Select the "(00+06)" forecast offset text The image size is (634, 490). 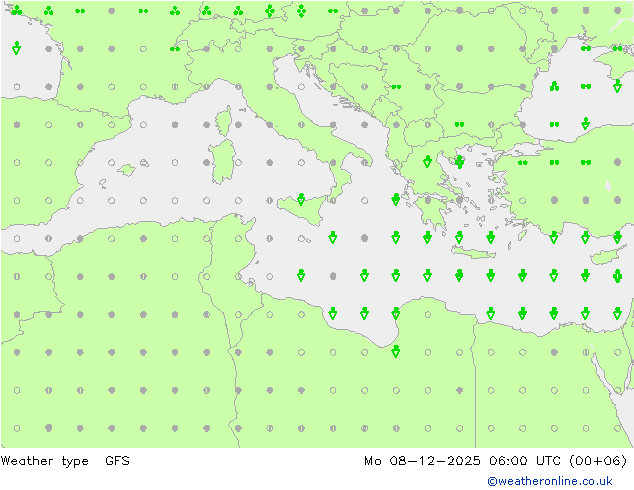pyautogui.click(x=598, y=461)
